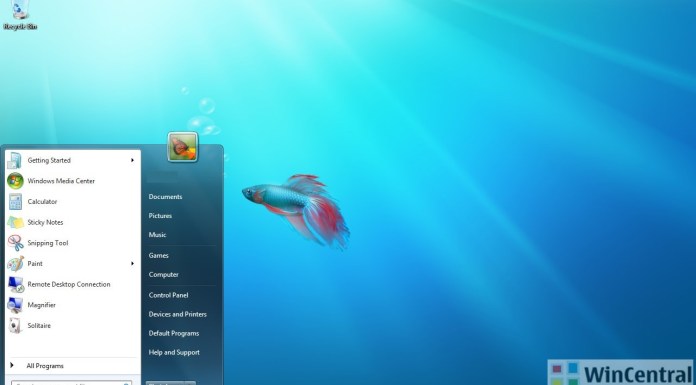696x385 pixels.
Task: Click the Snipping Tool label
Action: (48, 243)
